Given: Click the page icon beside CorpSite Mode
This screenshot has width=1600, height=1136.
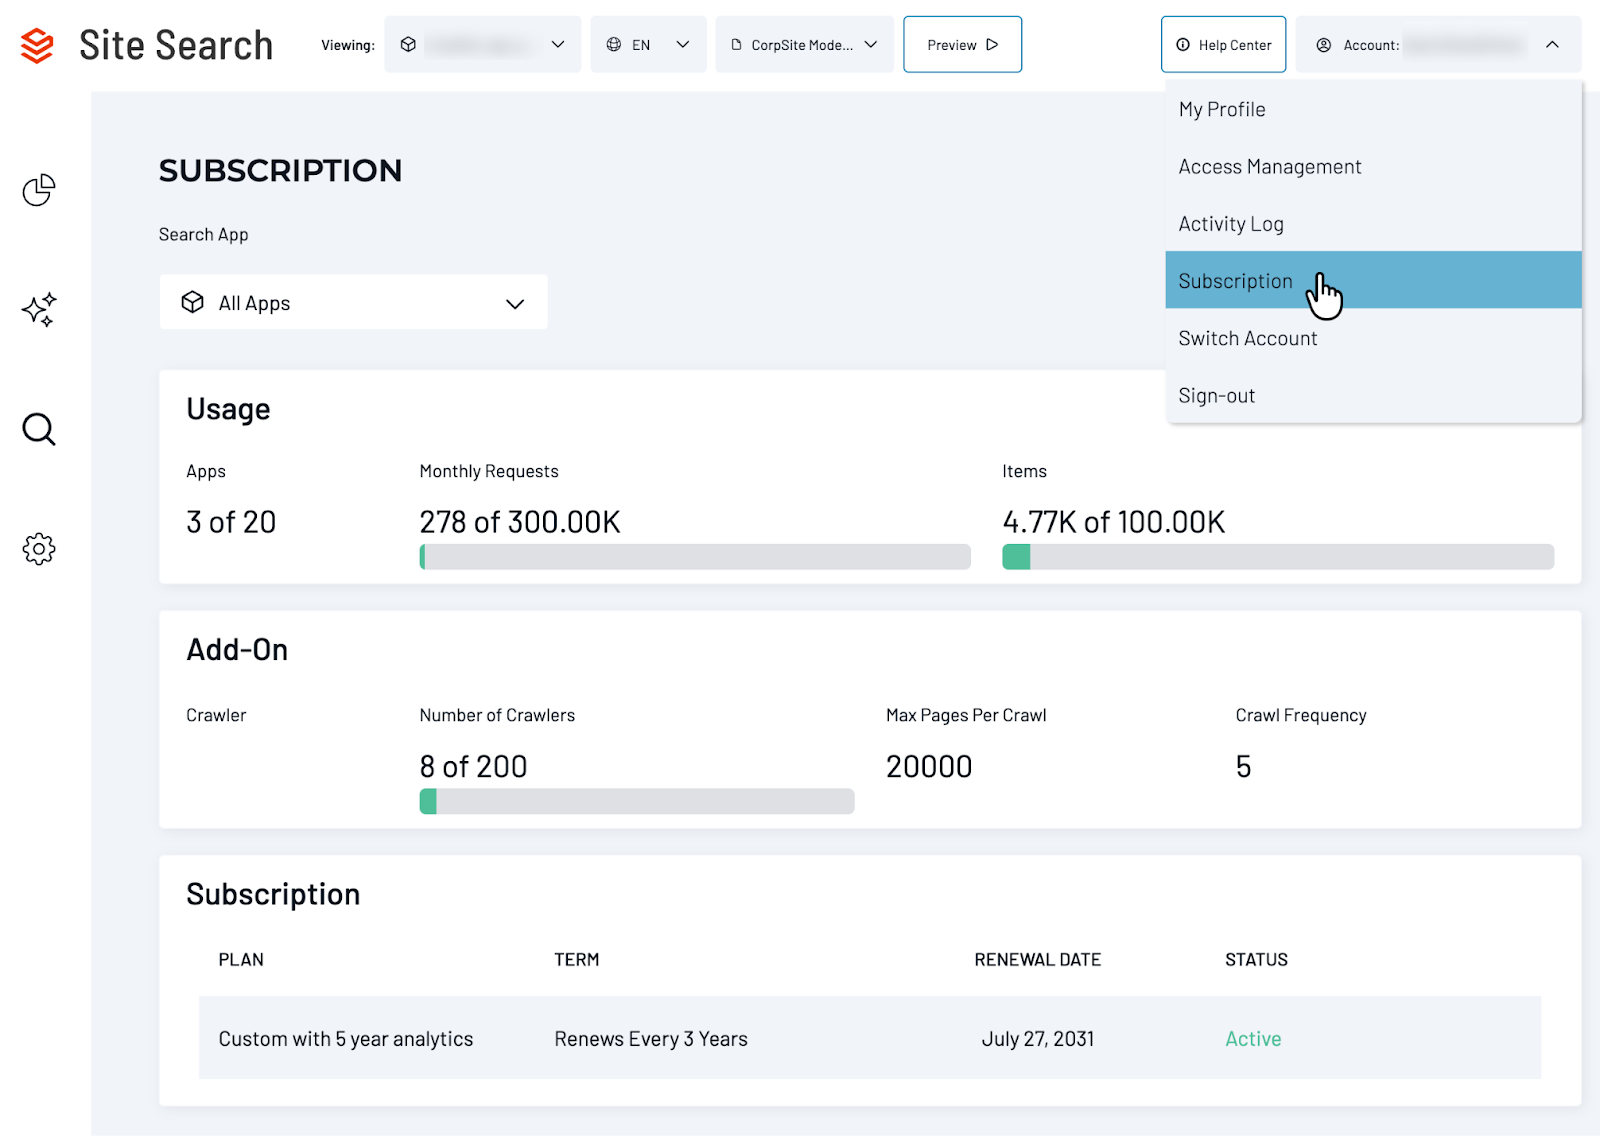Looking at the screenshot, I should point(737,45).
